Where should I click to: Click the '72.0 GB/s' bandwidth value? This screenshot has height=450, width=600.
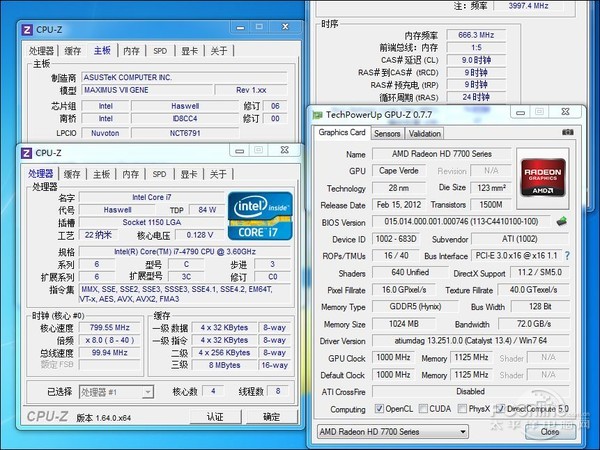coord(534,324)
